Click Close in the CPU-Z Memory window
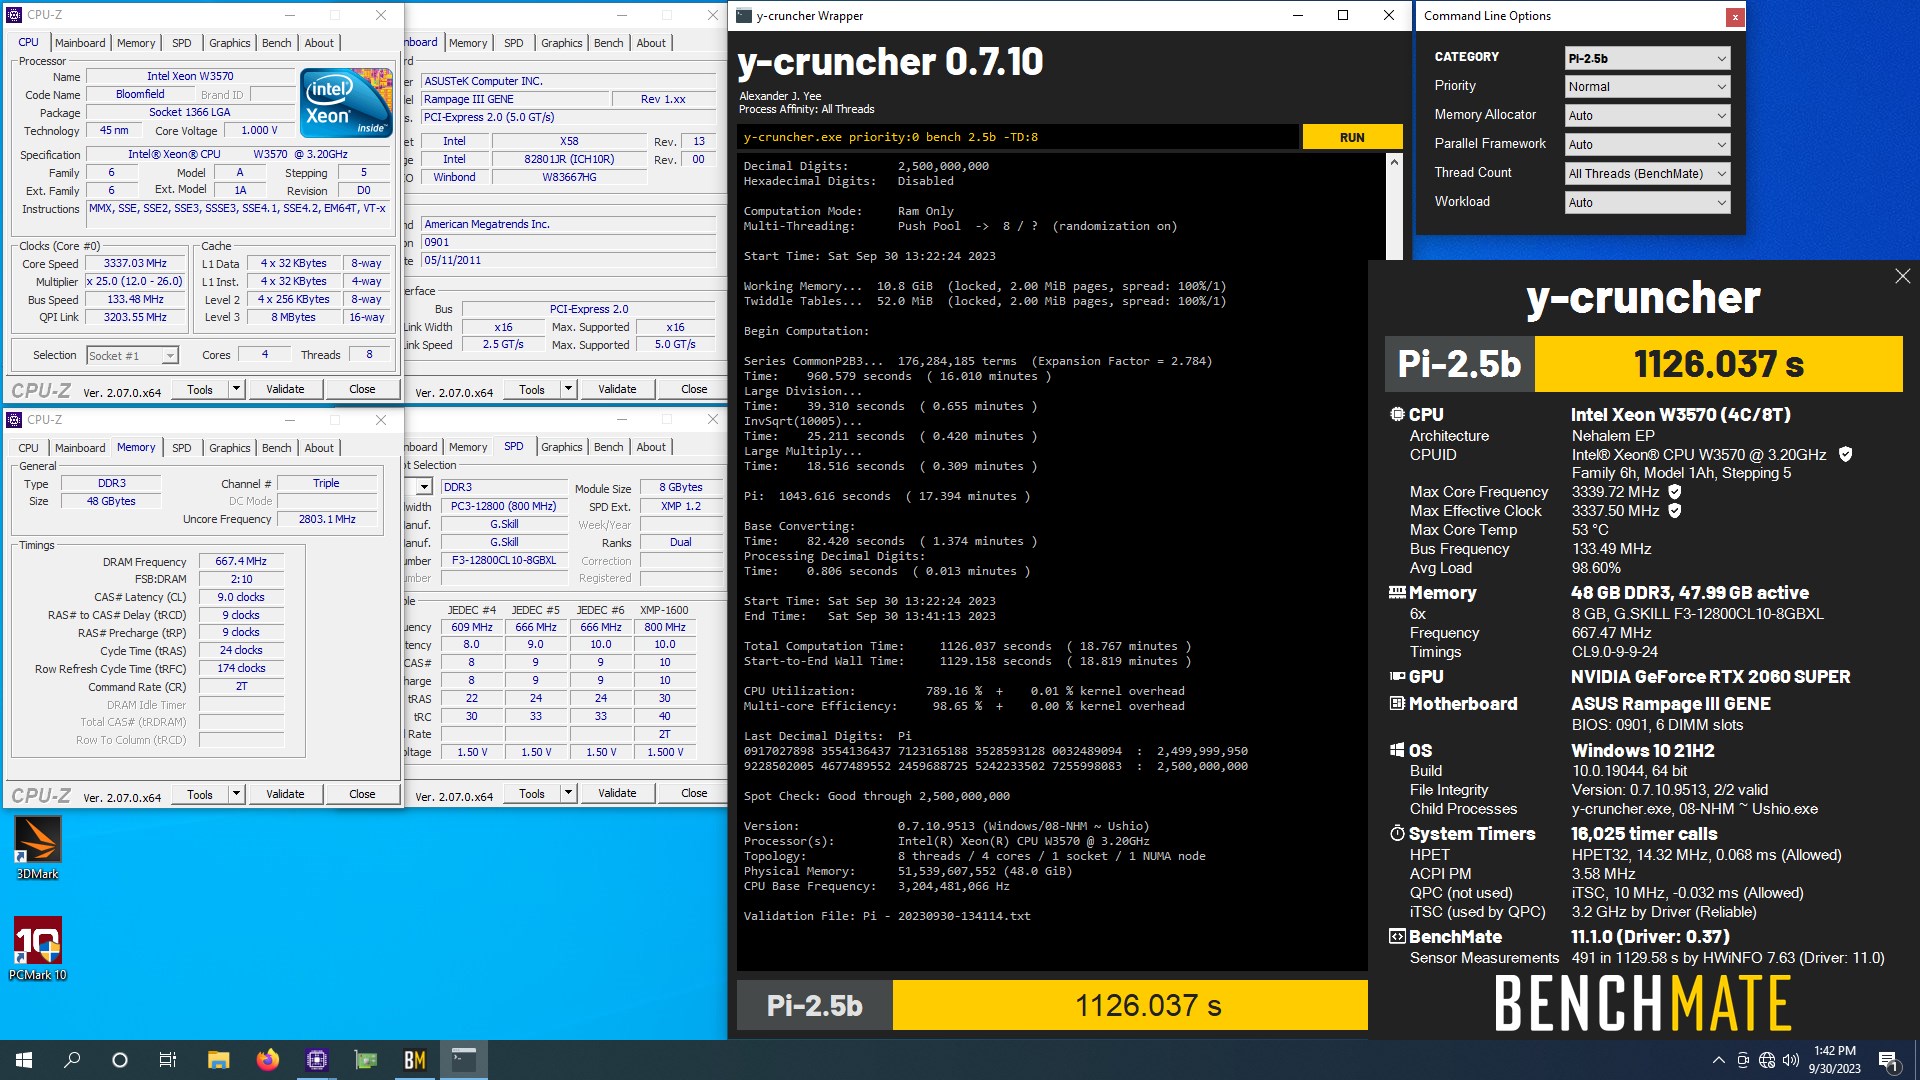 (x=362, y=794)
